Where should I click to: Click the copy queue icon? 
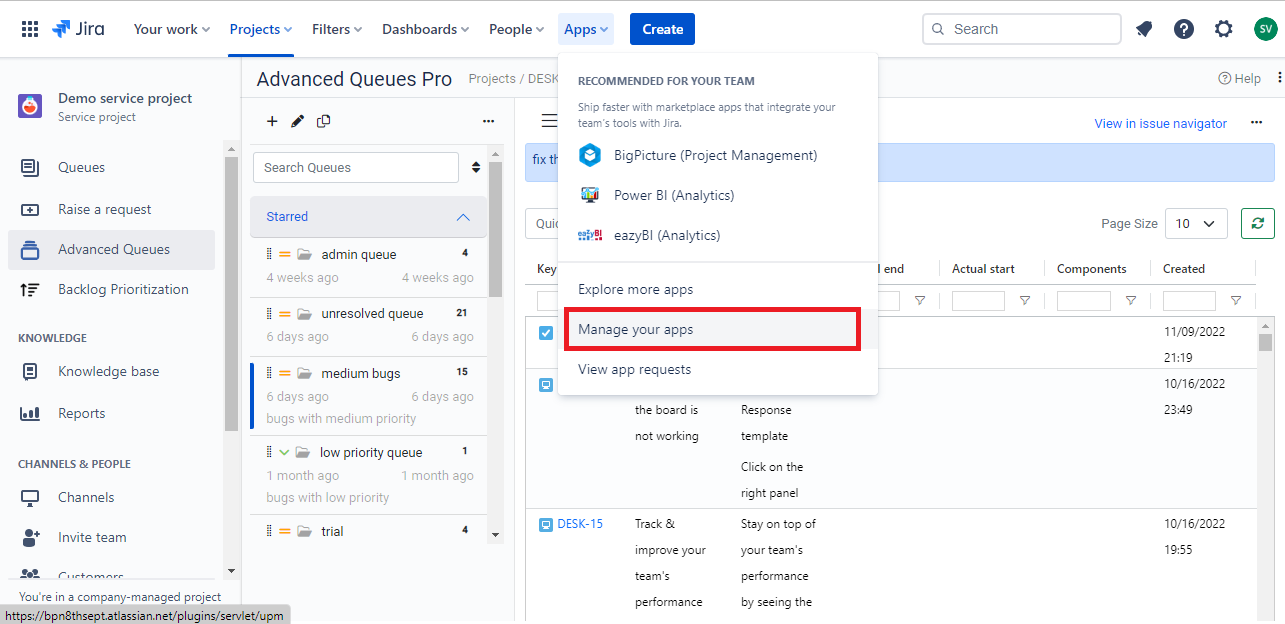(x=323, y=121)
